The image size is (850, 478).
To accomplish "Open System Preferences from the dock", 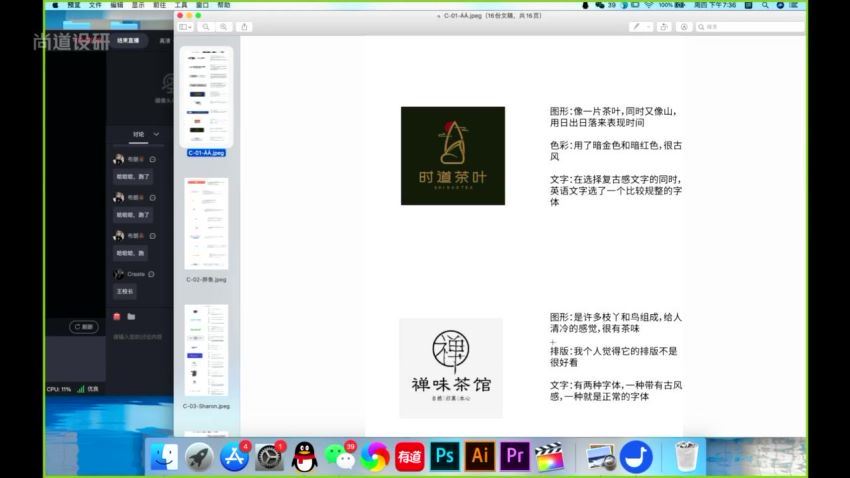I will 269,456.
